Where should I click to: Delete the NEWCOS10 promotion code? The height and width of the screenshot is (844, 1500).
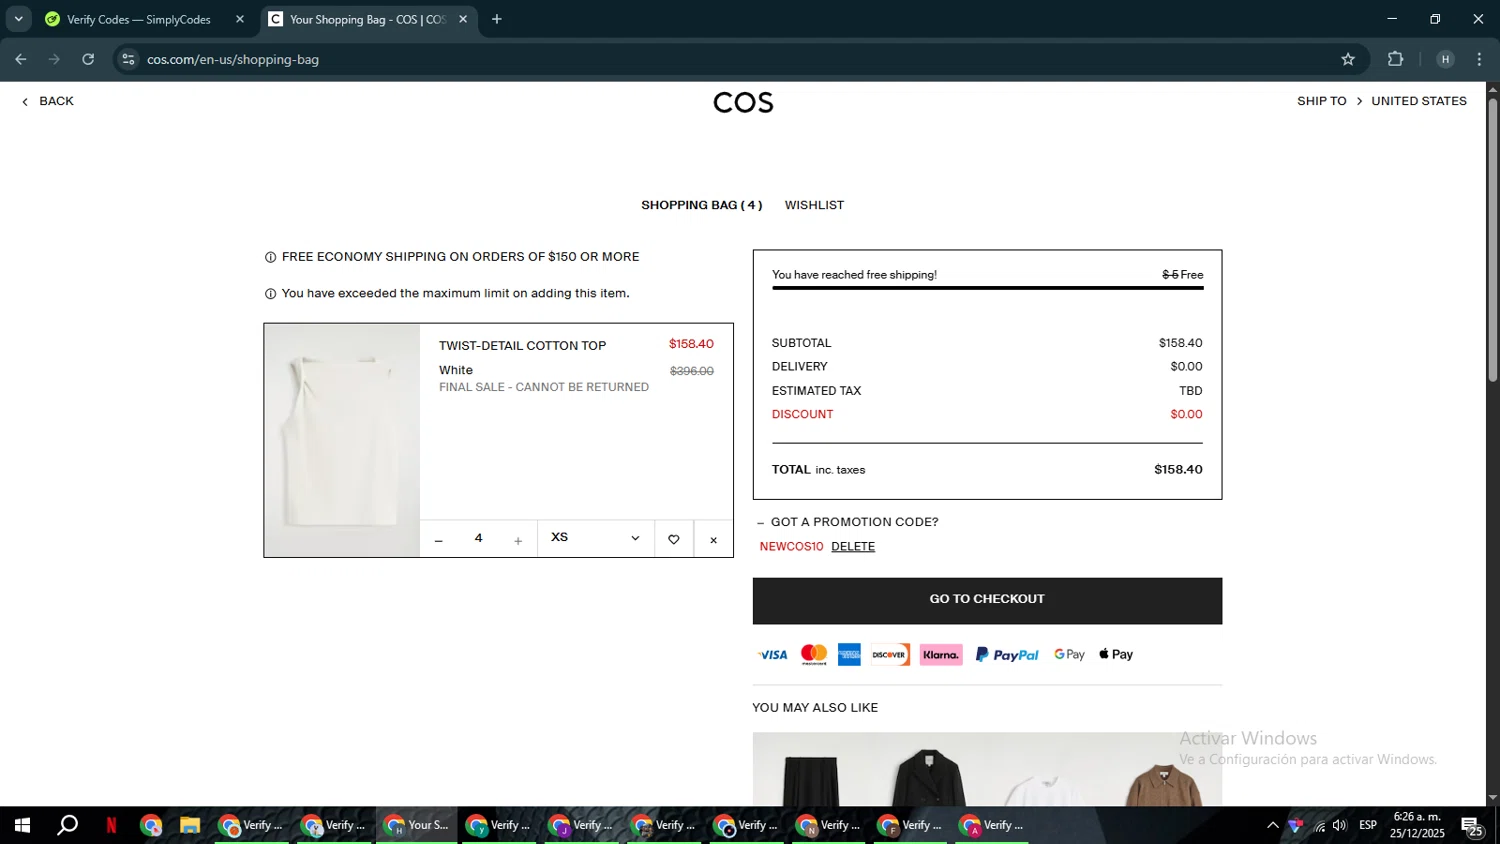coord(853,546)
